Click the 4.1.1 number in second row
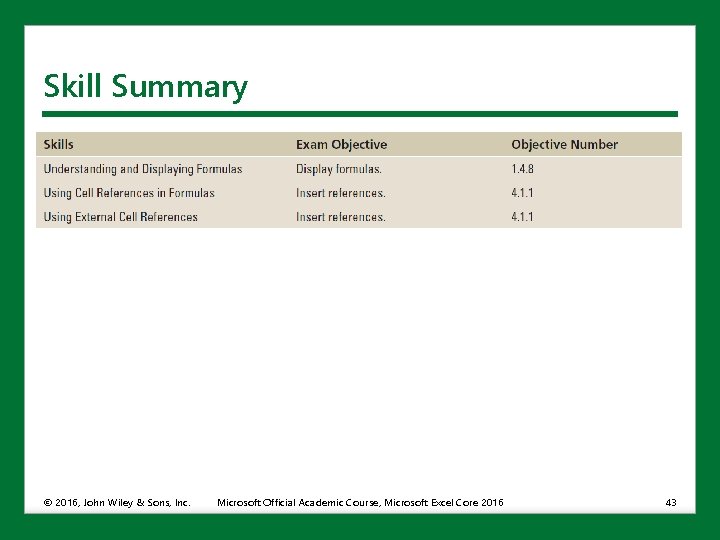The image size is (720, 540). [523, 193]
